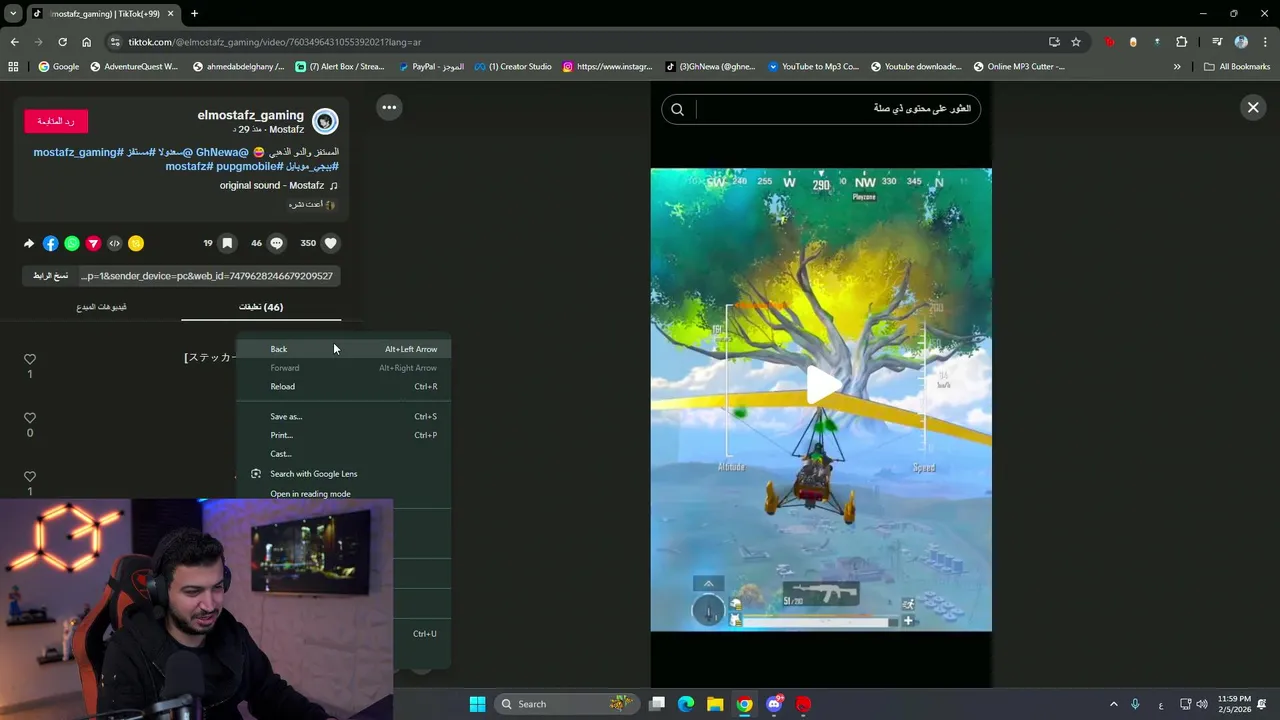Open the tab search dropdown arrow

tap(13, 13)
